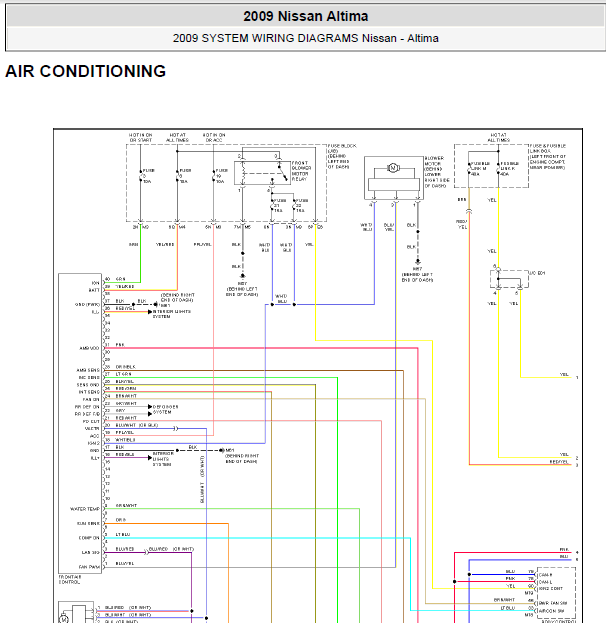
Task: Click the '2009 Nissan Altima' title
Action: coord(306,16)
